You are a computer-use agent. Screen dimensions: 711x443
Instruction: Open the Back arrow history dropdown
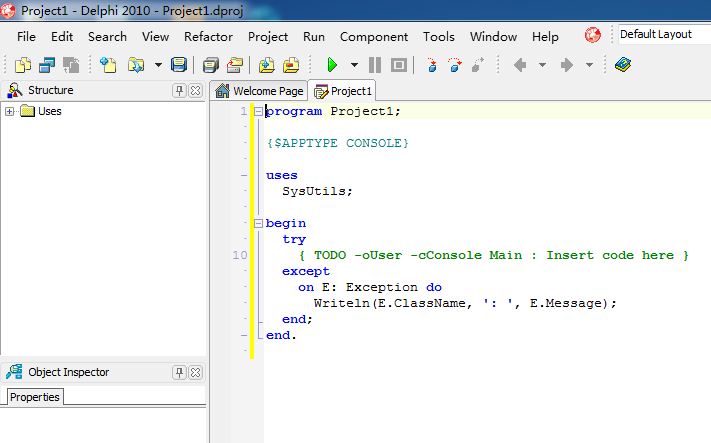542,65
